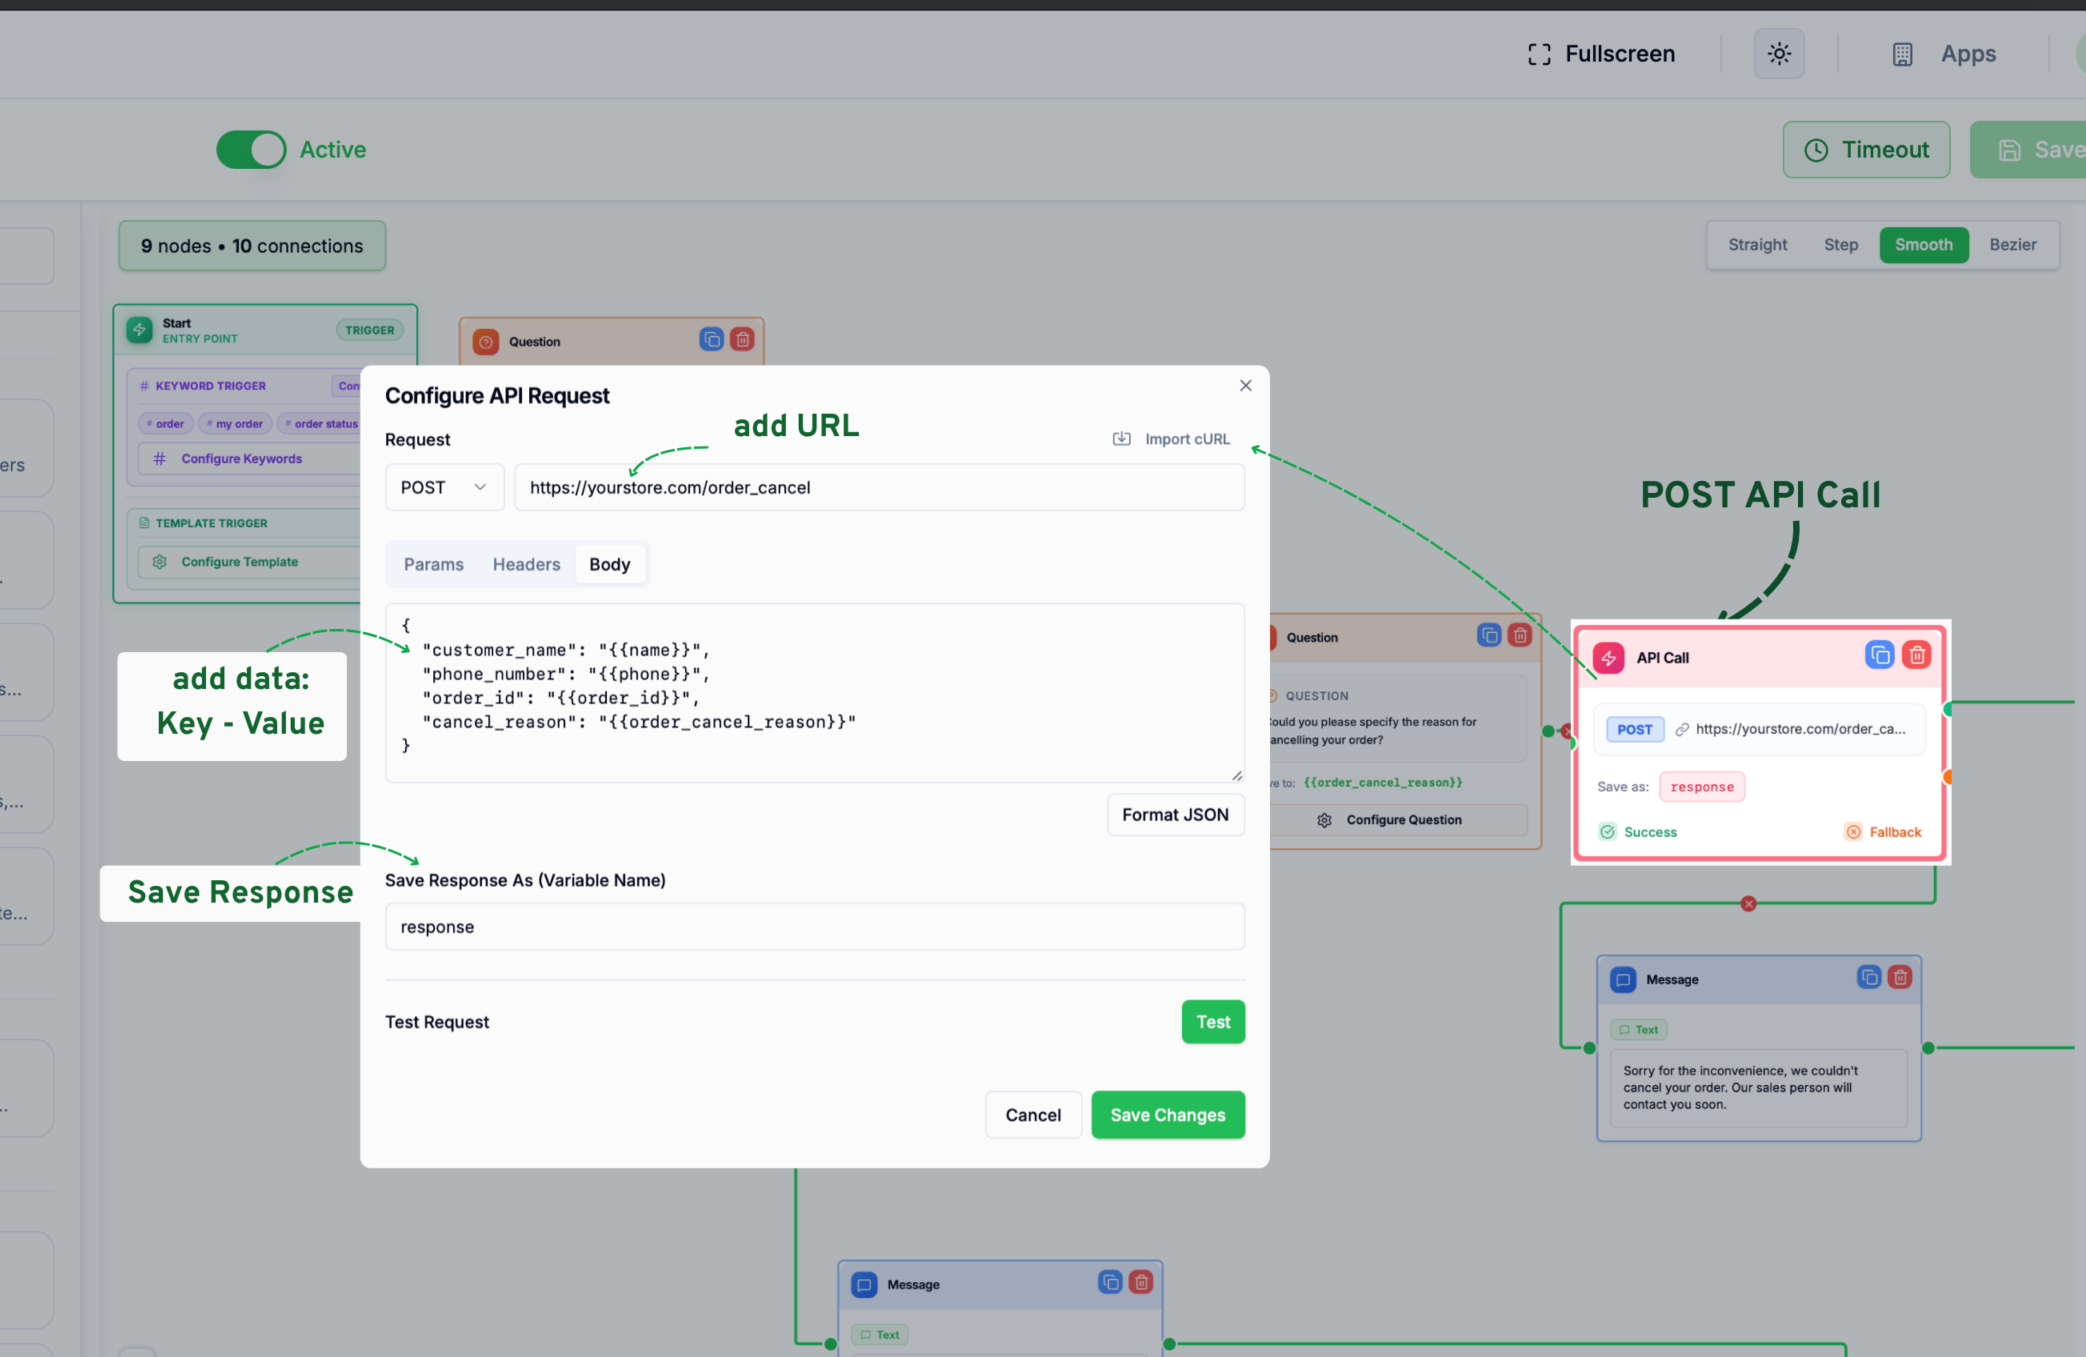The height and width of the screenshot is (1357, 2086).
Task: Toggle the Active workflow switch
Action: pyautogui.click(x=251, y=150)
